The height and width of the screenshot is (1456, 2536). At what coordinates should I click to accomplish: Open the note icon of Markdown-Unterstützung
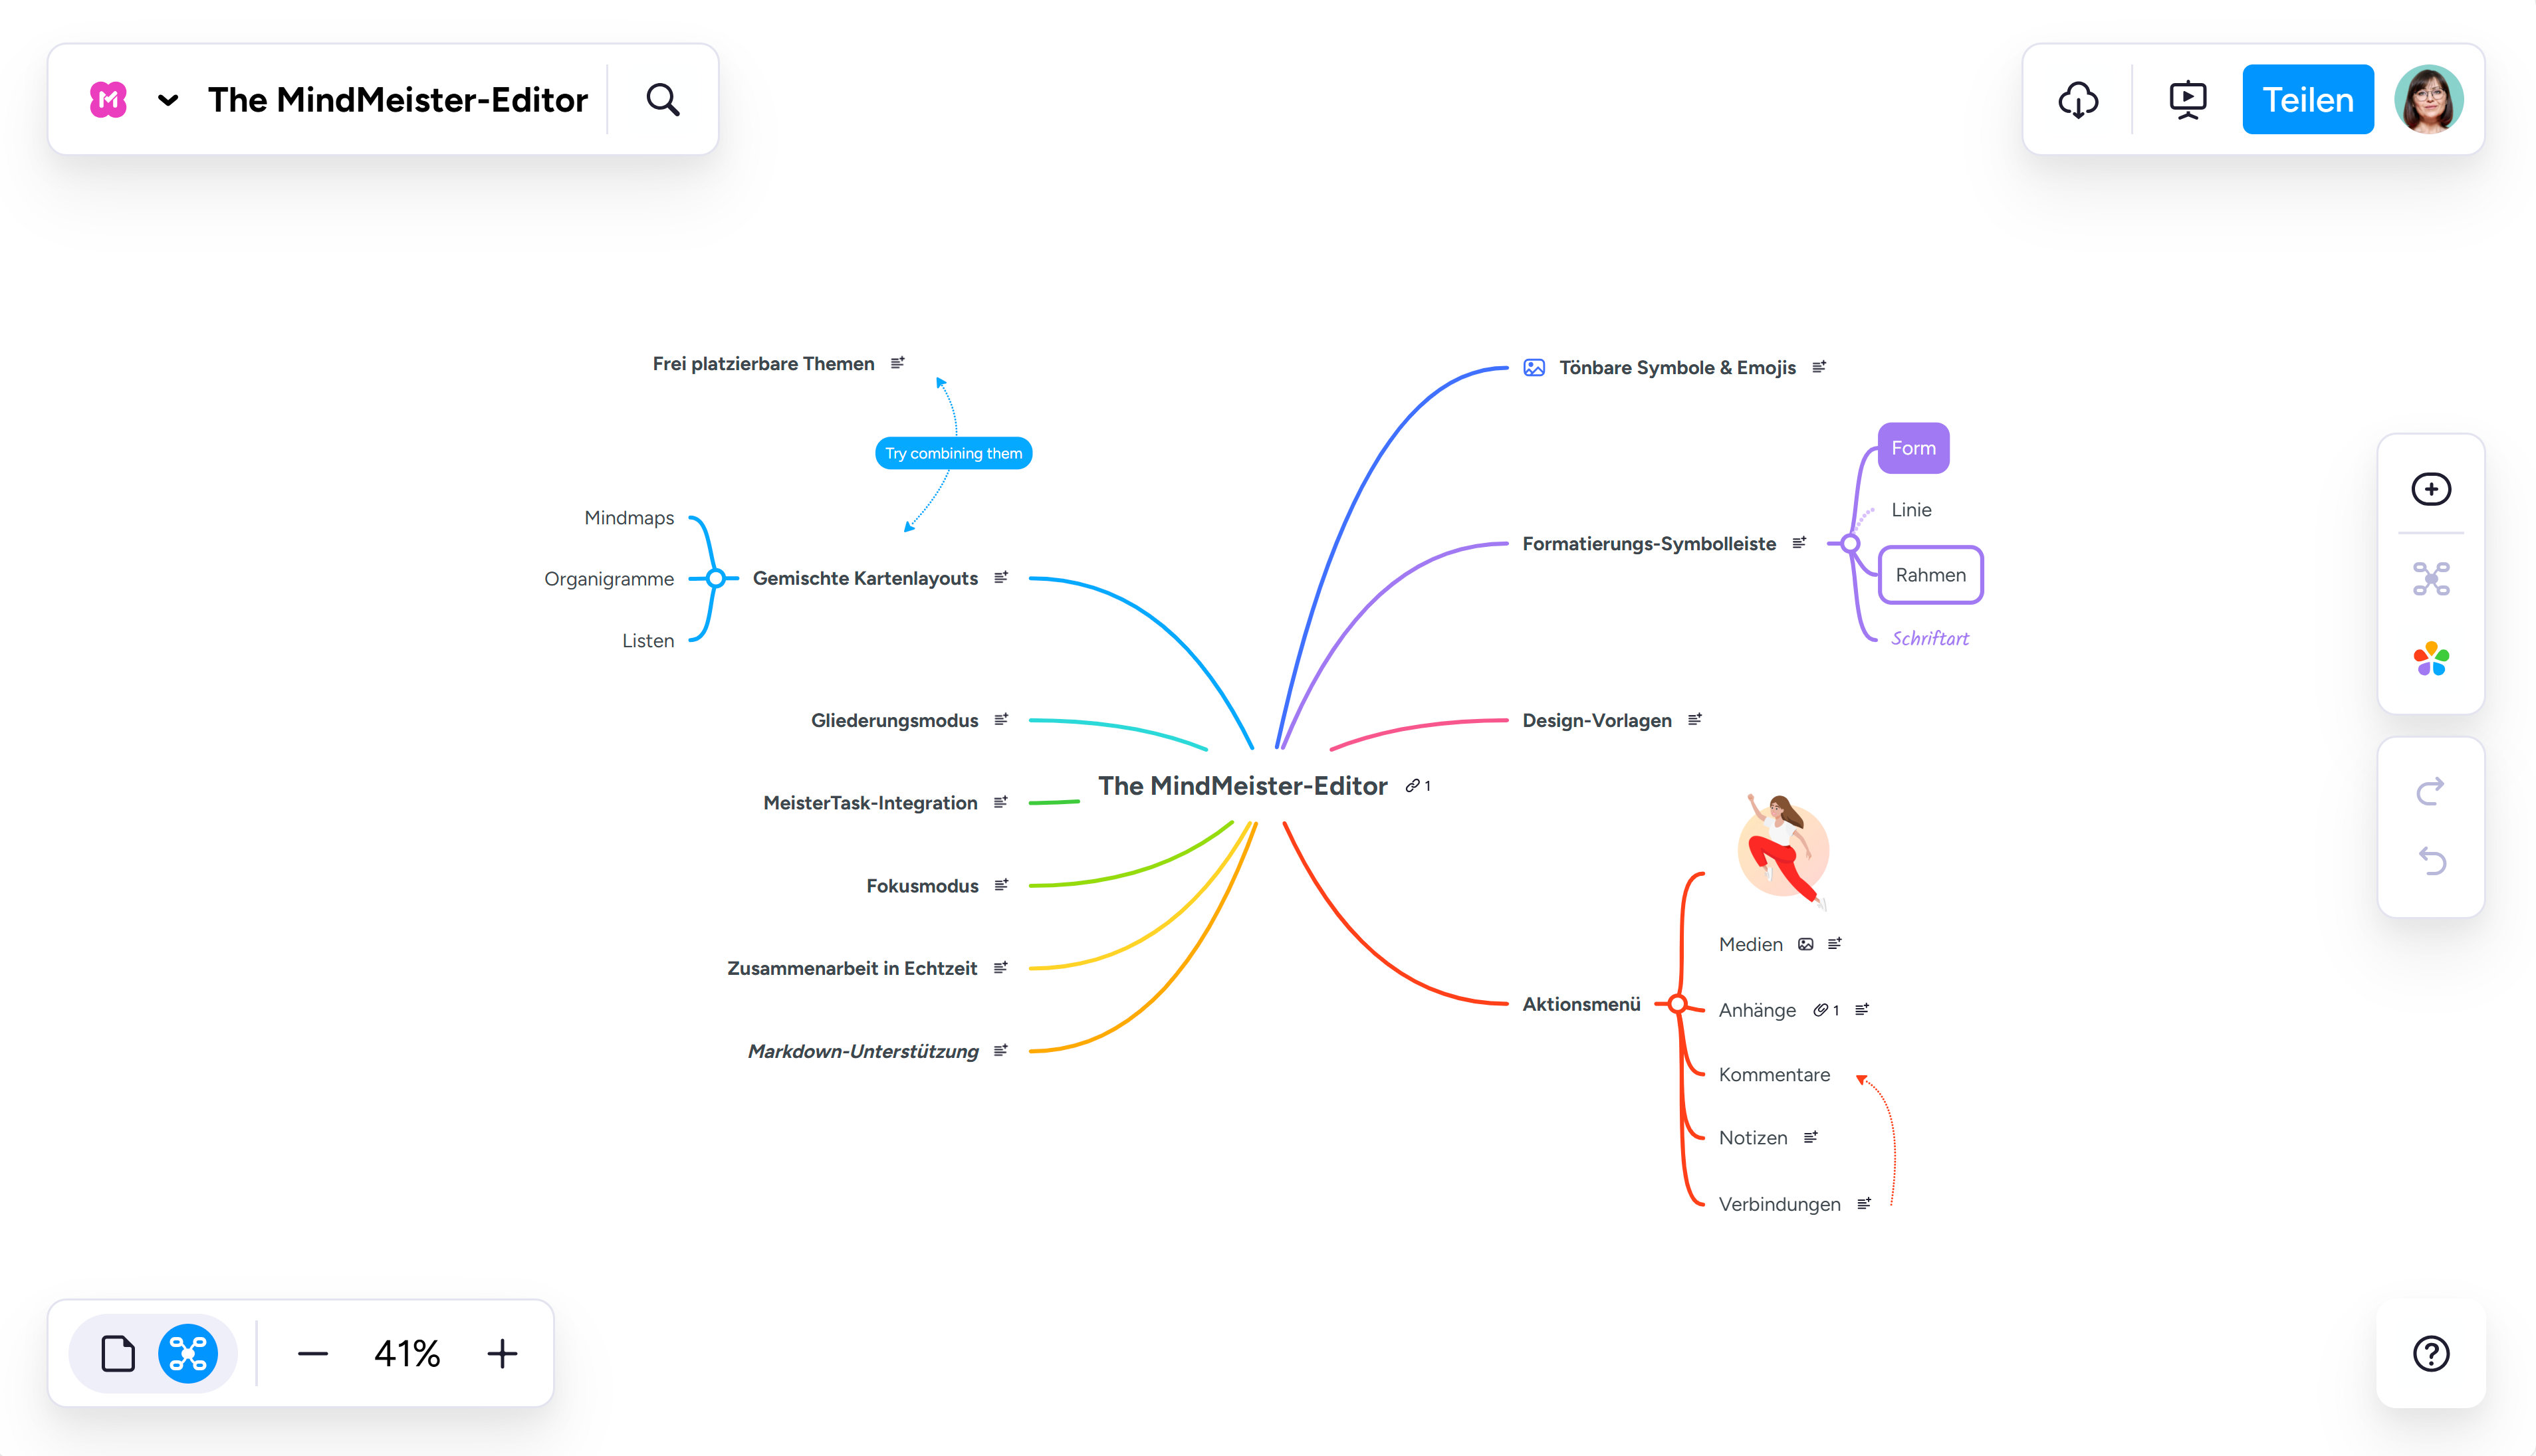click(1001, 1050)
